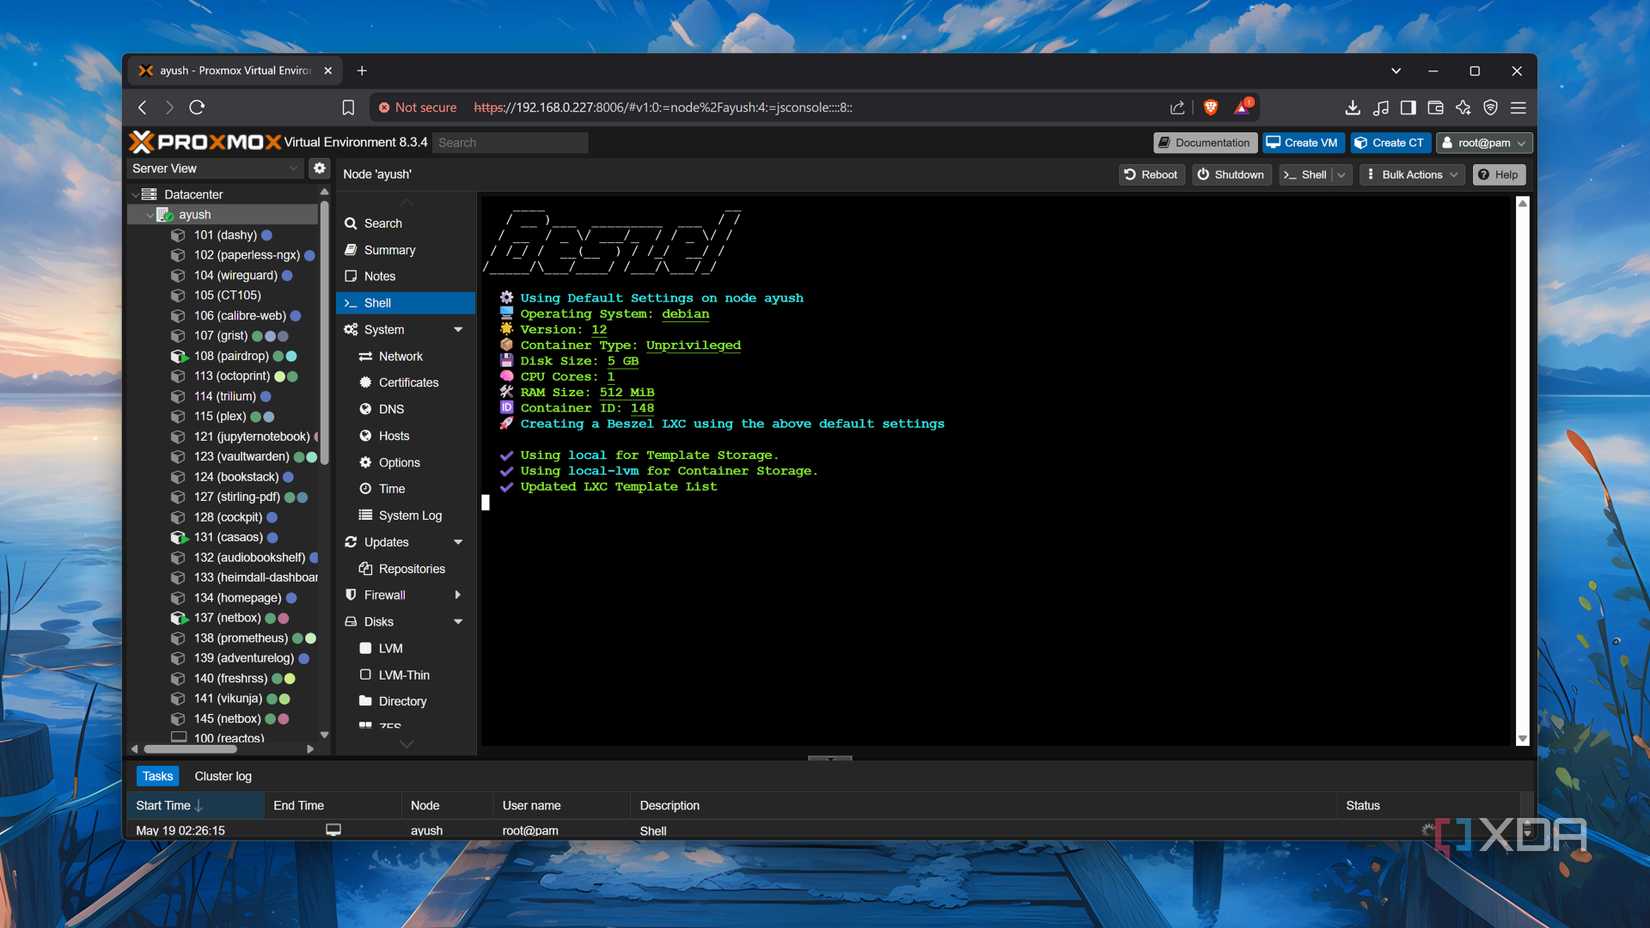This screenshot has width=1650, height=928.
Task: View the Hosts file settings
Action: click(x=392, y=435)
